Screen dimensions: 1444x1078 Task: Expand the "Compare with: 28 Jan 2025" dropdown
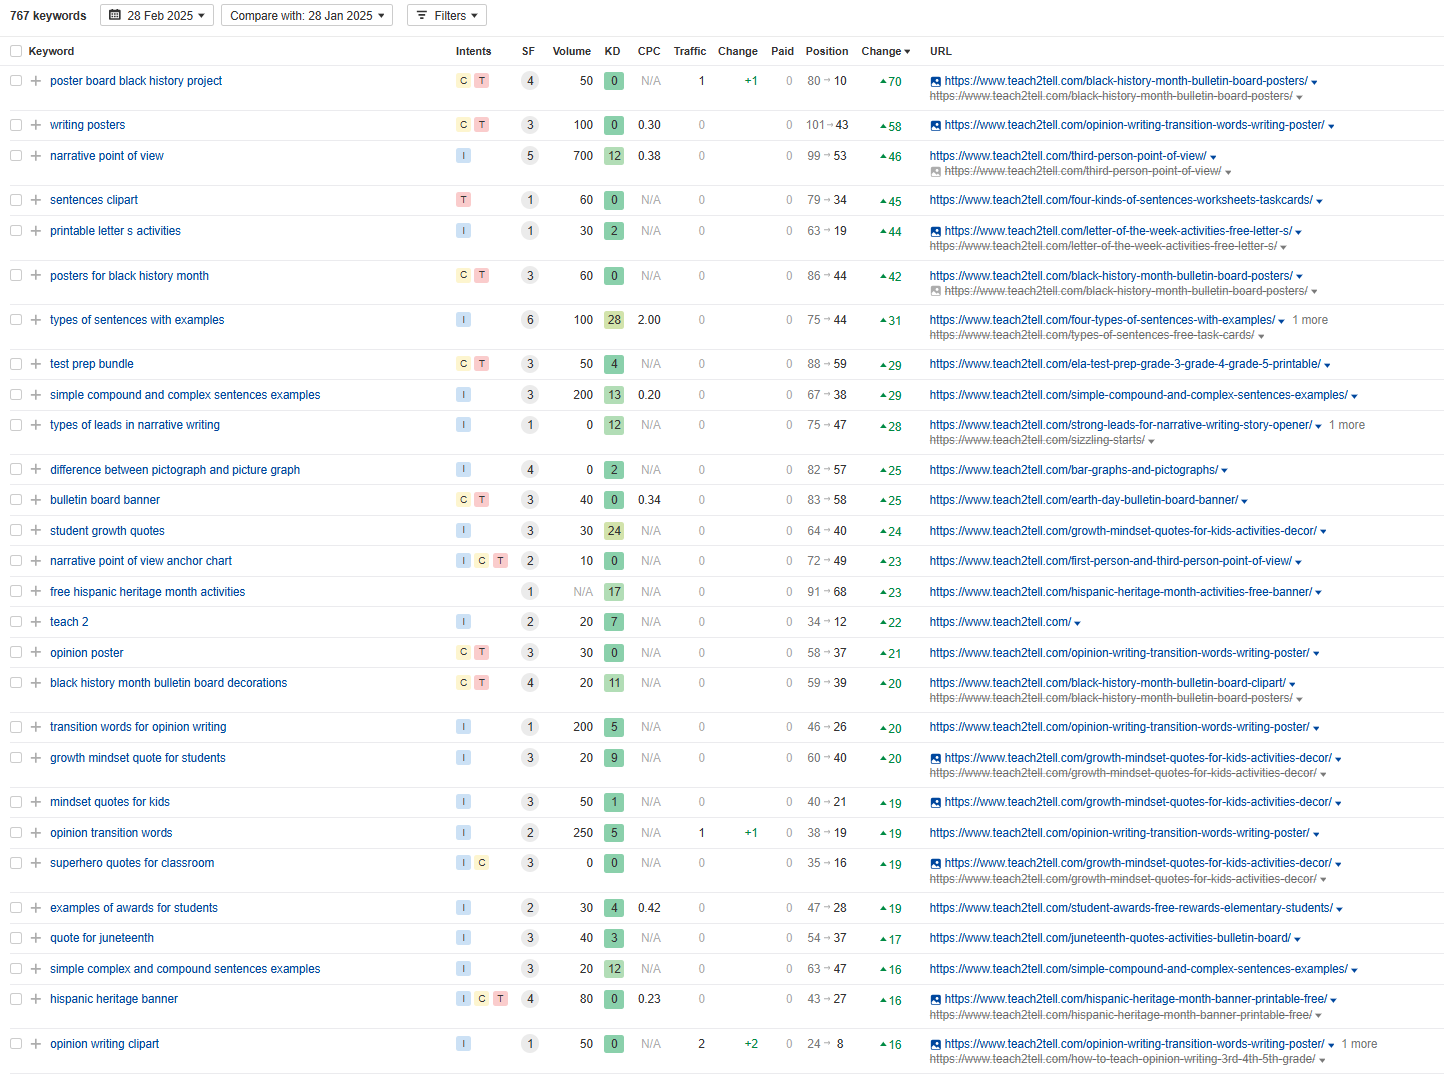pos(307,15)
